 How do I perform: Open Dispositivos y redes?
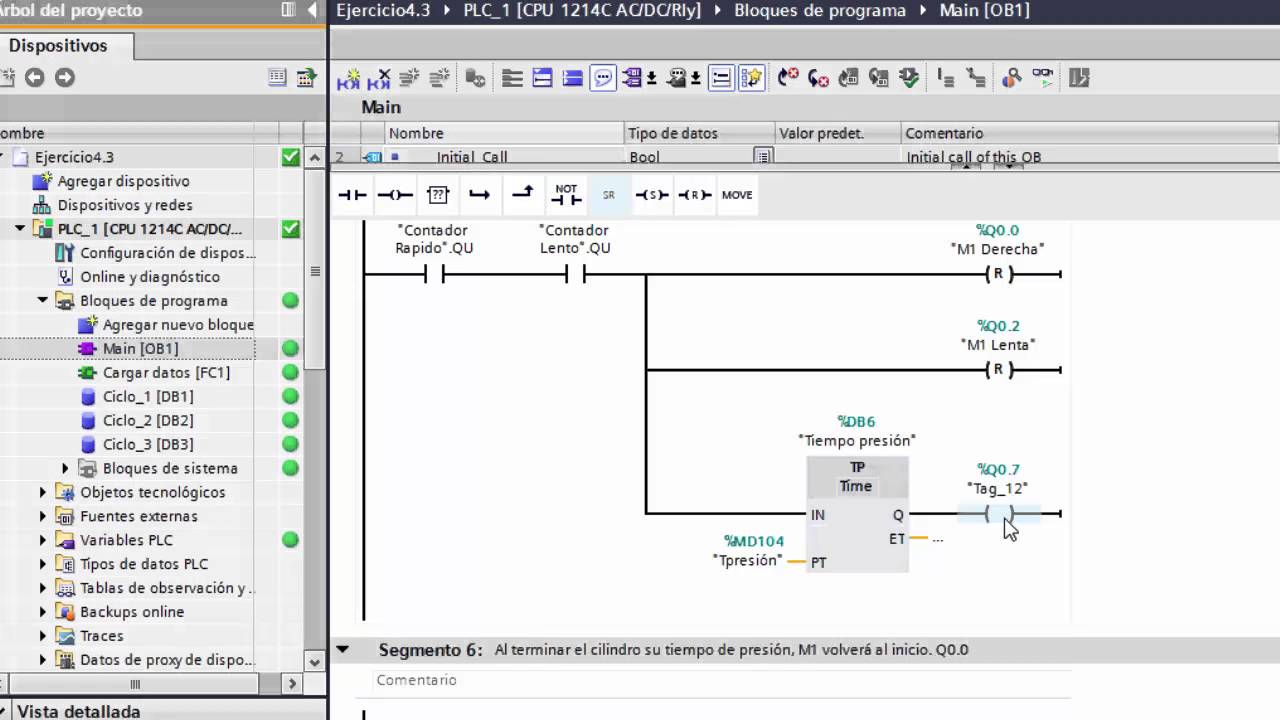point(125,205)
